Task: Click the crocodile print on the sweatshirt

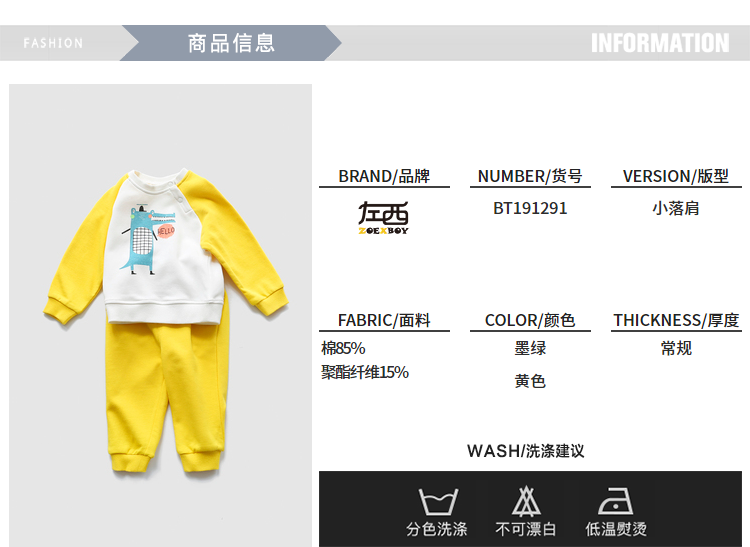Action: (x=145, y=238)
